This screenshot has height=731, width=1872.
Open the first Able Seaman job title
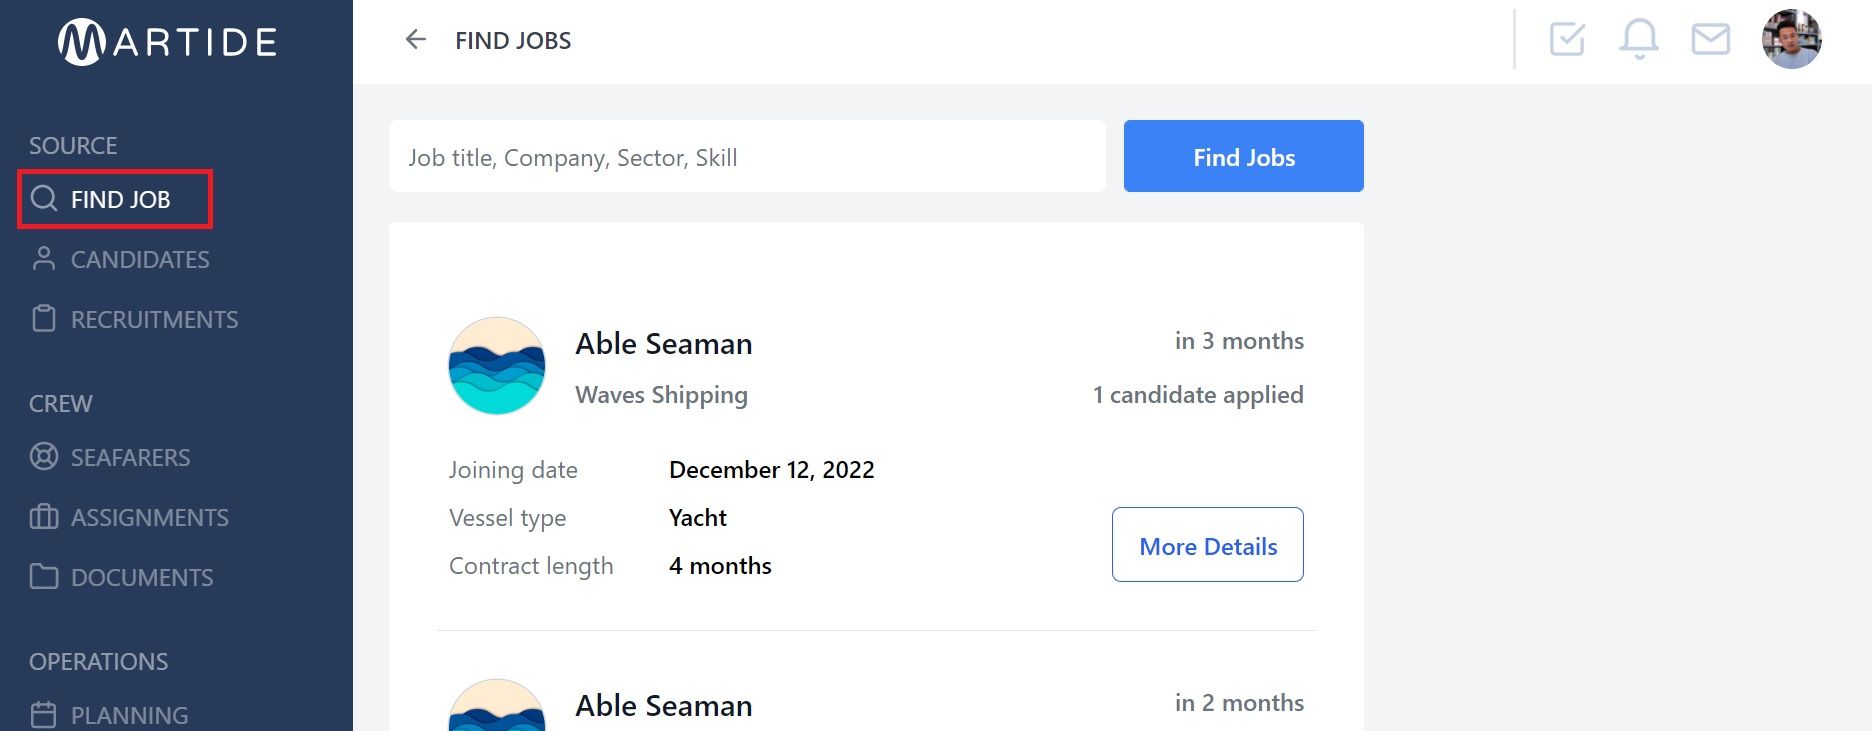pyautogui.click(x=664, y=343)
